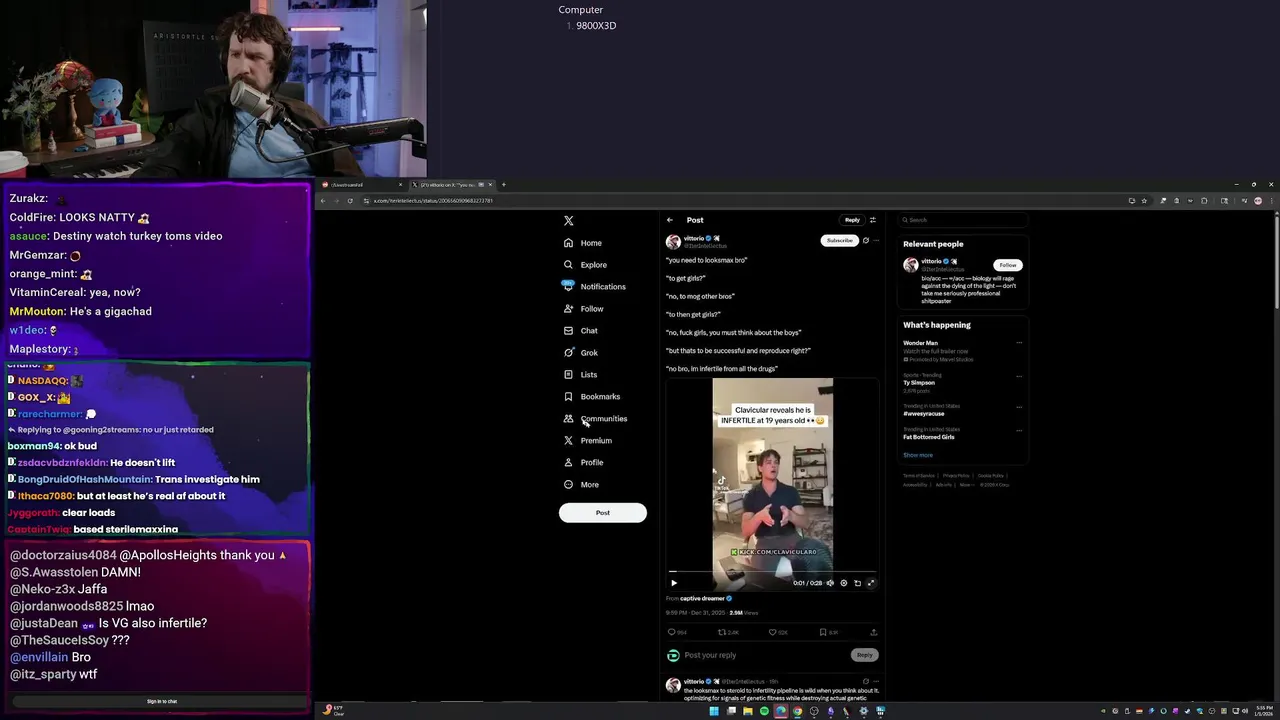
Task: Open the Ty Simpson trend
Action: 919,383
